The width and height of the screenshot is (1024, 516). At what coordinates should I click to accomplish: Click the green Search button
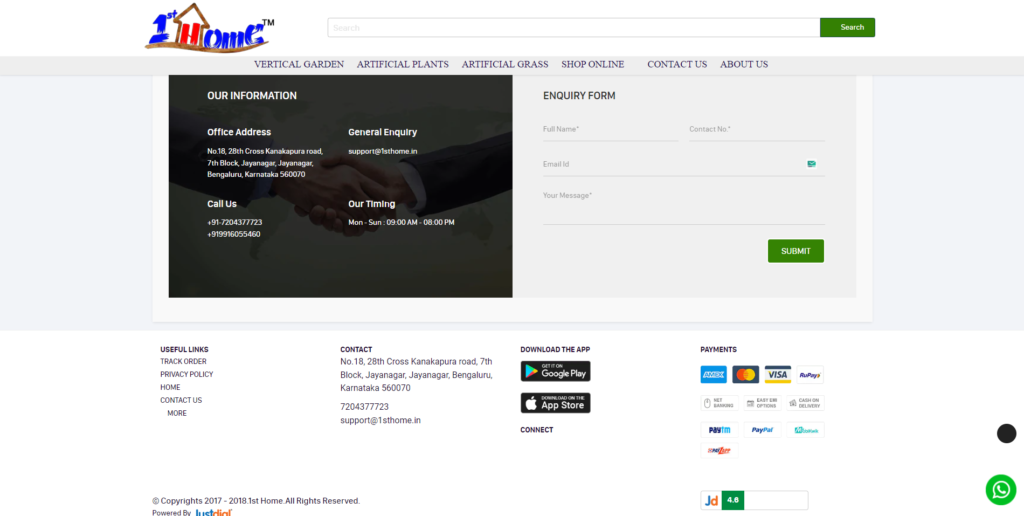[x=847, y=27]
